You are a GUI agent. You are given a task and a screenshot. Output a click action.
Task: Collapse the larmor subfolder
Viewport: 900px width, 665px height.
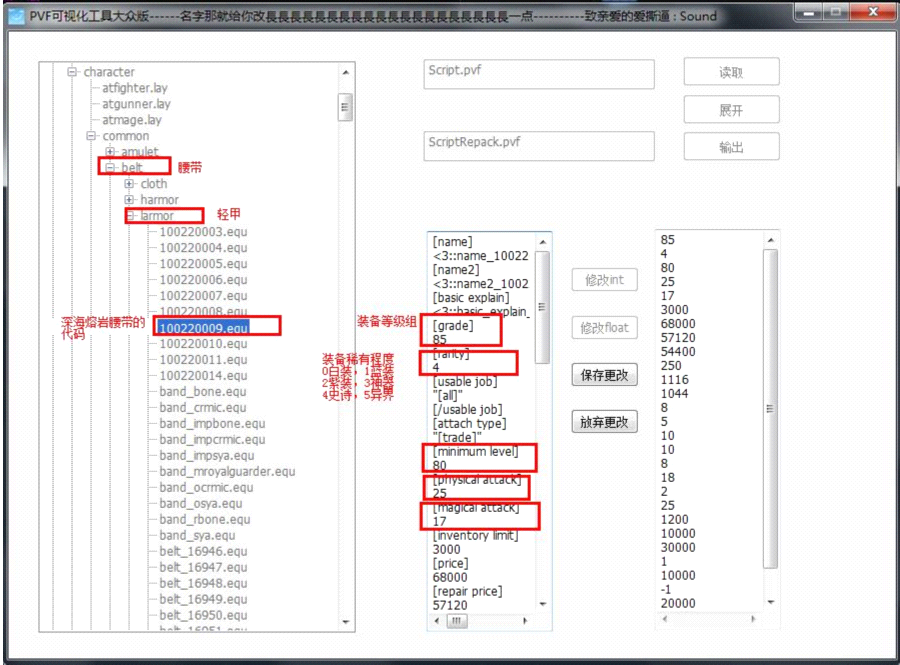coord(129,216)
